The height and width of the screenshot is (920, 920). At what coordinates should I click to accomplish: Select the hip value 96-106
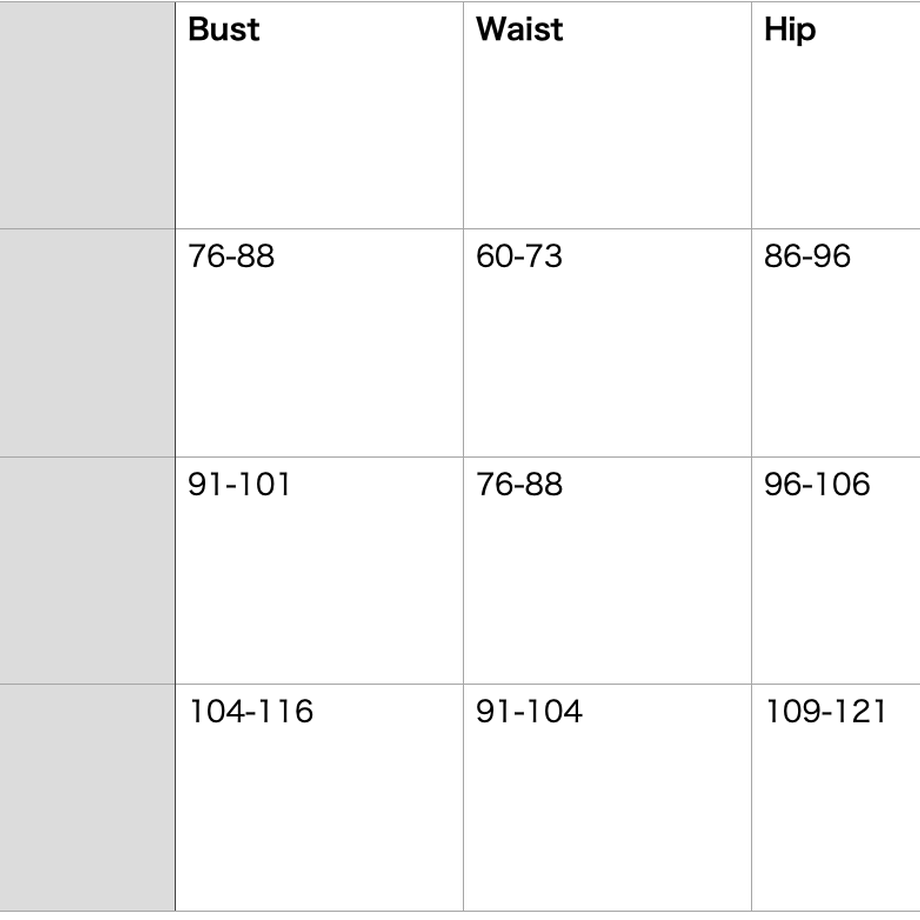pos(817,485)
